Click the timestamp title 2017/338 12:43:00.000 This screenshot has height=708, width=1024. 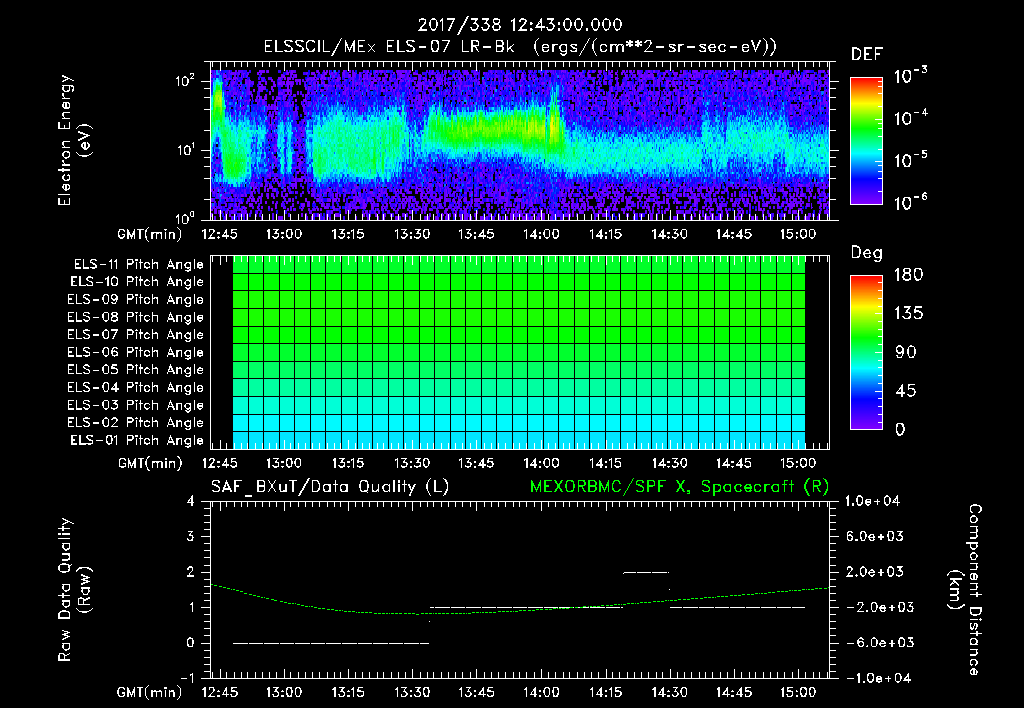520,25
